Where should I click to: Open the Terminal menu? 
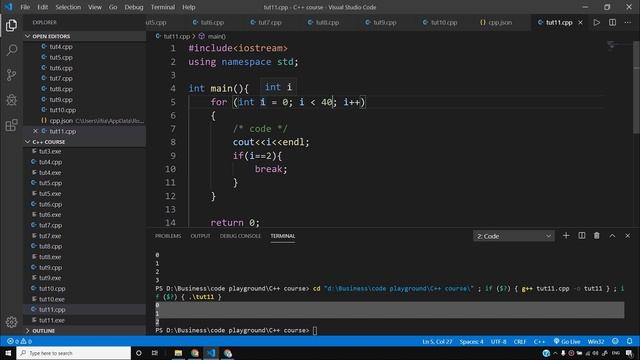click(163, 7)
